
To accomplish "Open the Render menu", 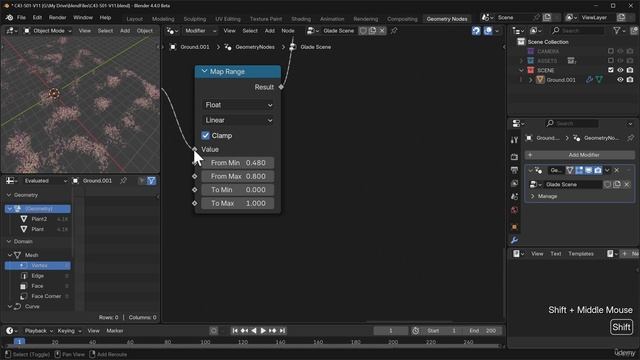I will (58, 18).
